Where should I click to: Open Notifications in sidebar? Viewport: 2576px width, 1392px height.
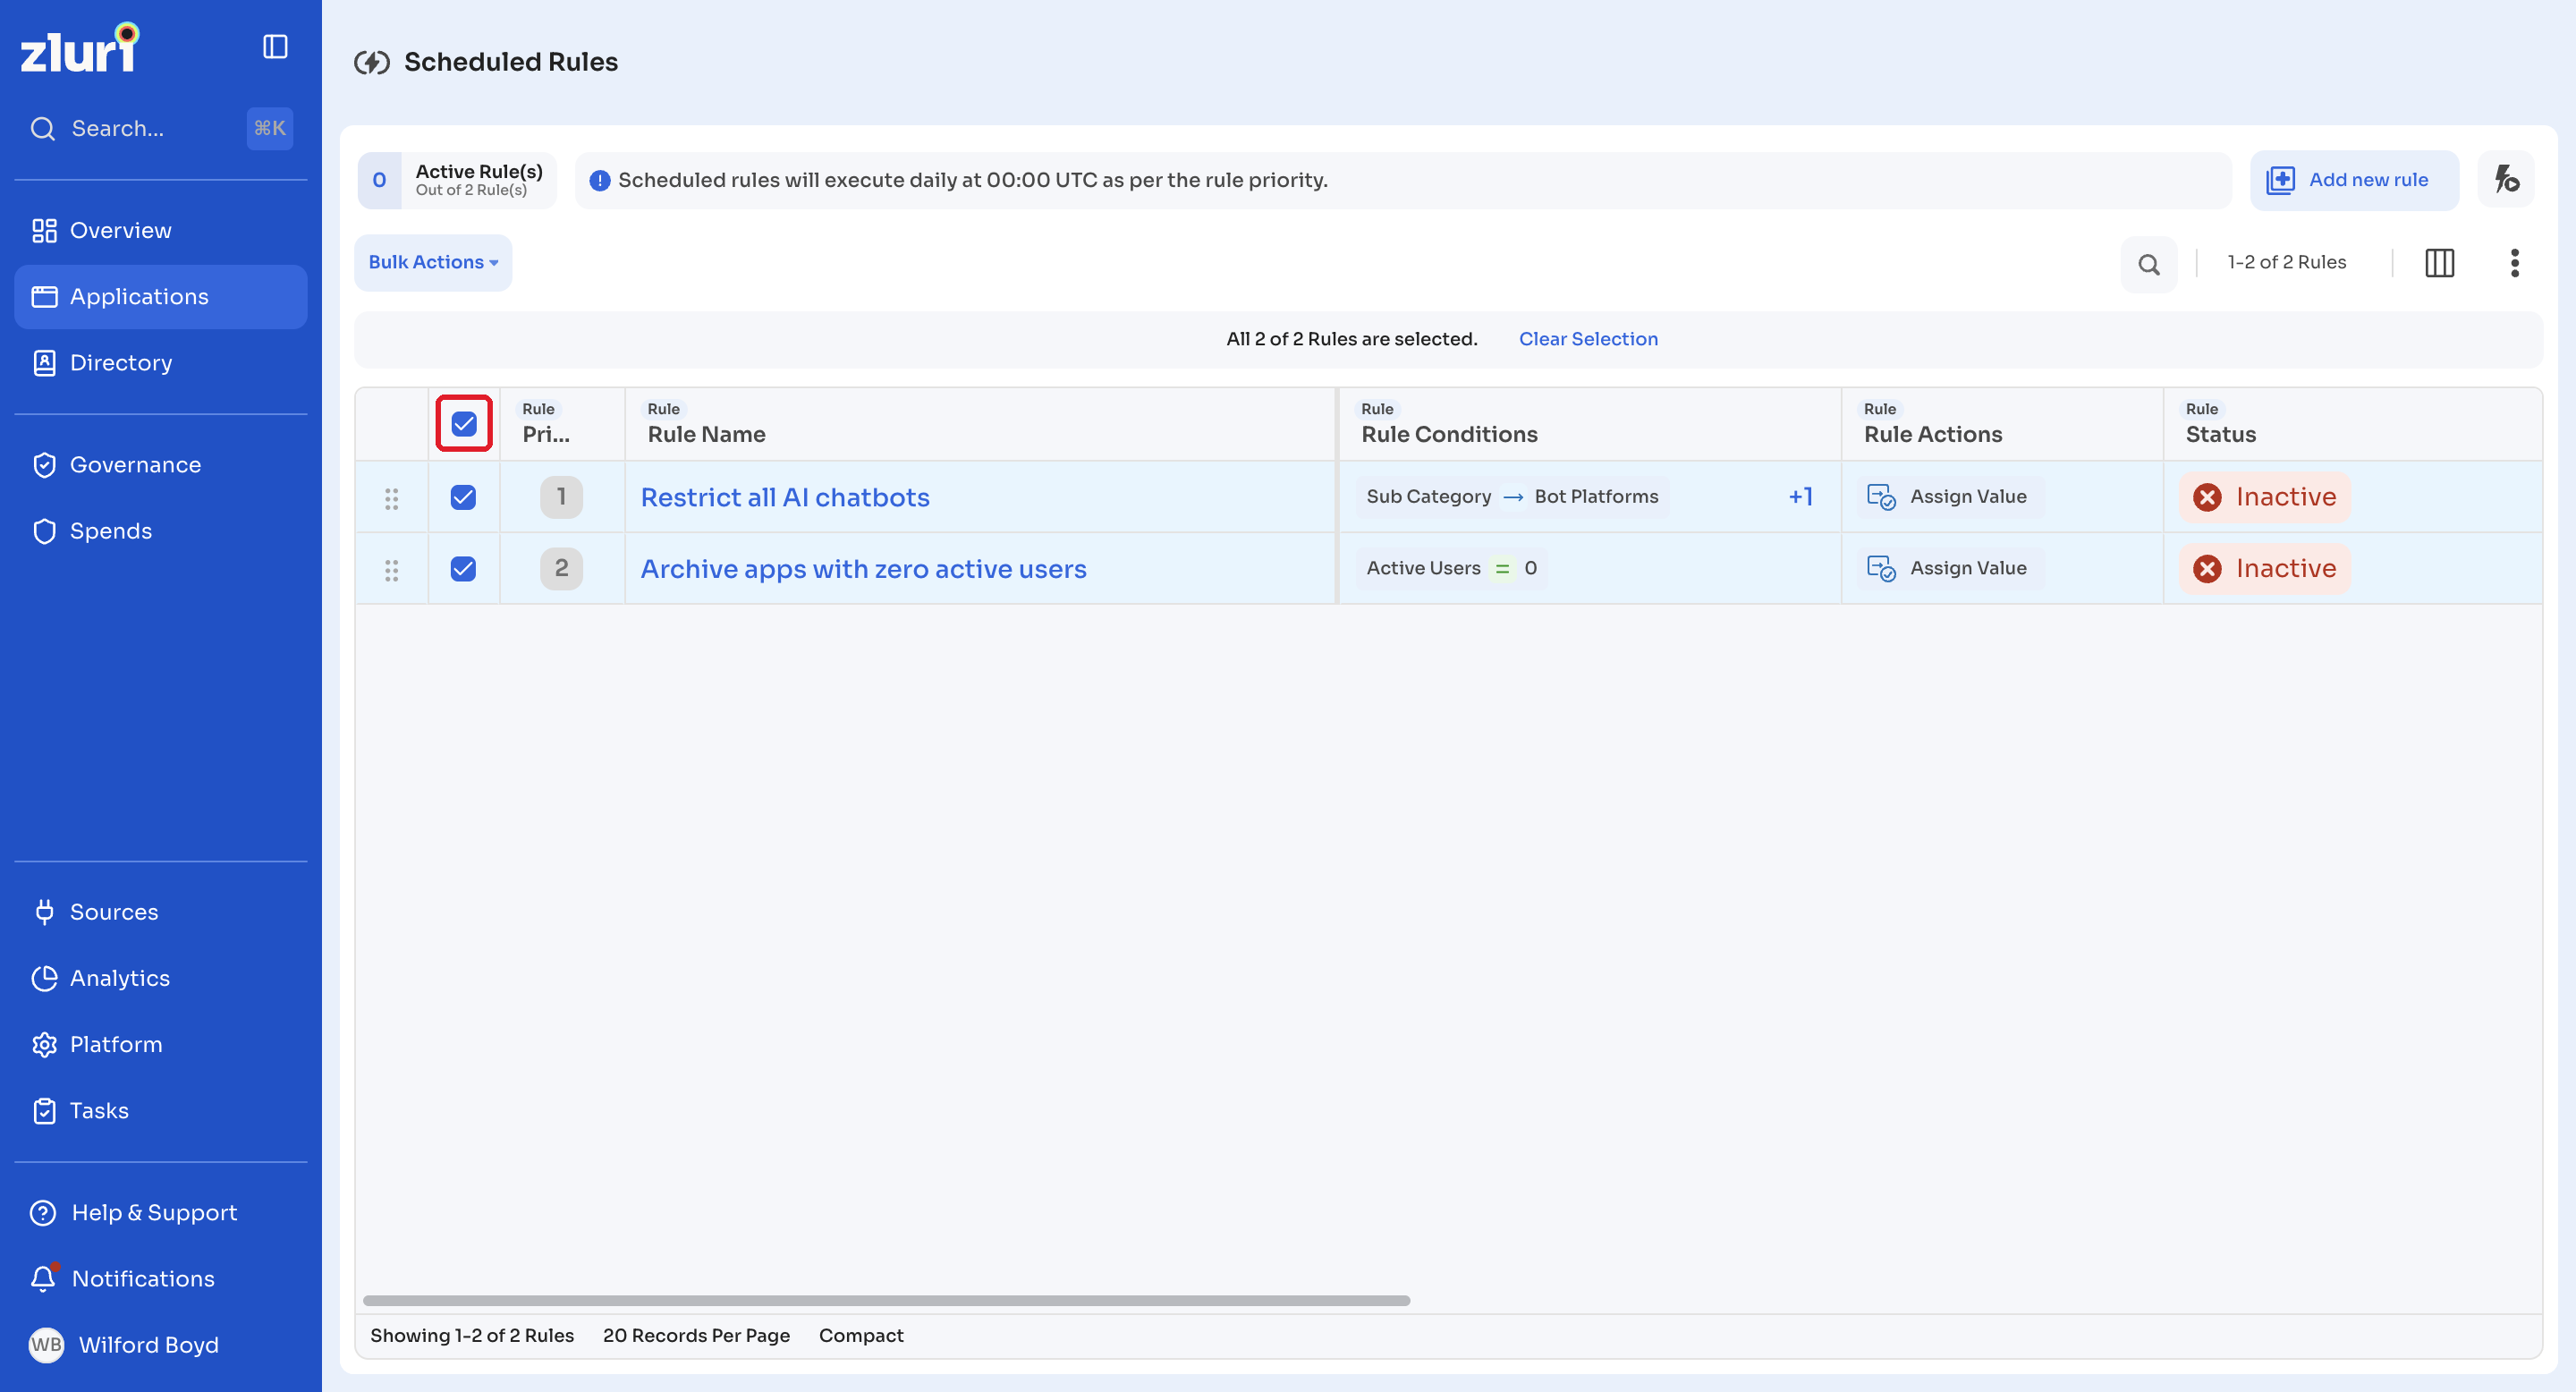pos(161,1278)
